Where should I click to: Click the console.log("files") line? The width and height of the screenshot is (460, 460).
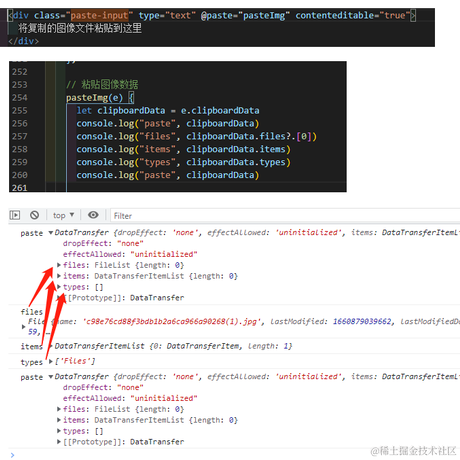197,136
